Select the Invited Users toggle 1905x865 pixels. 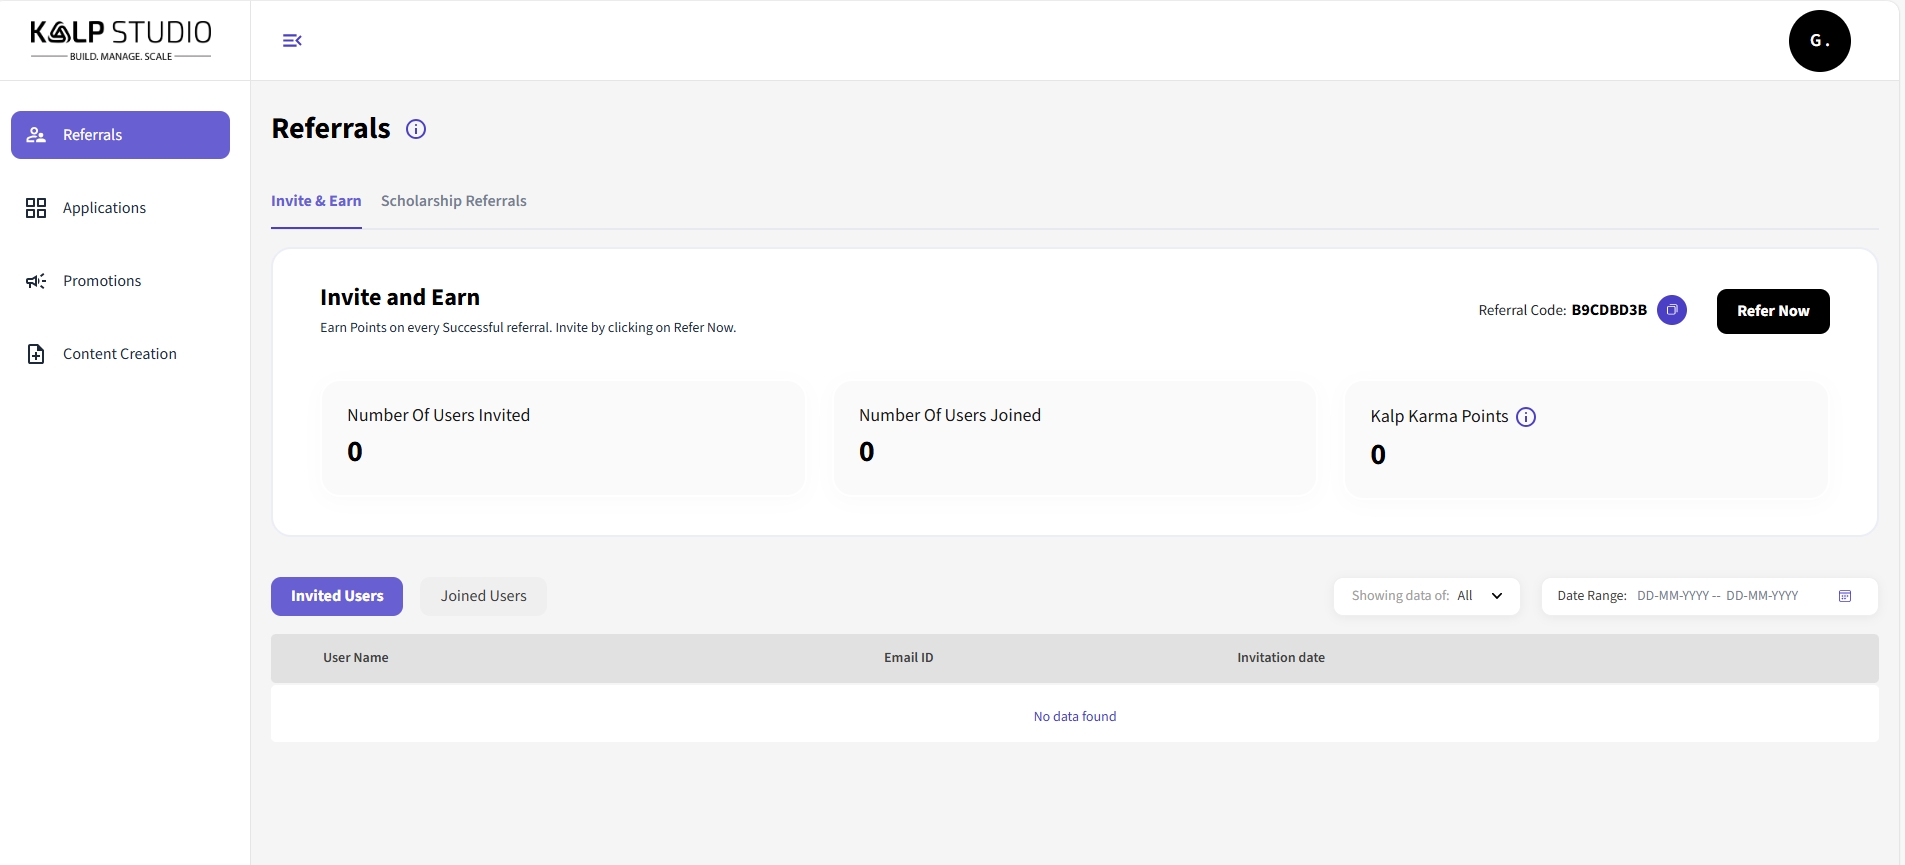pyautogui.click(x=337, y=596)
